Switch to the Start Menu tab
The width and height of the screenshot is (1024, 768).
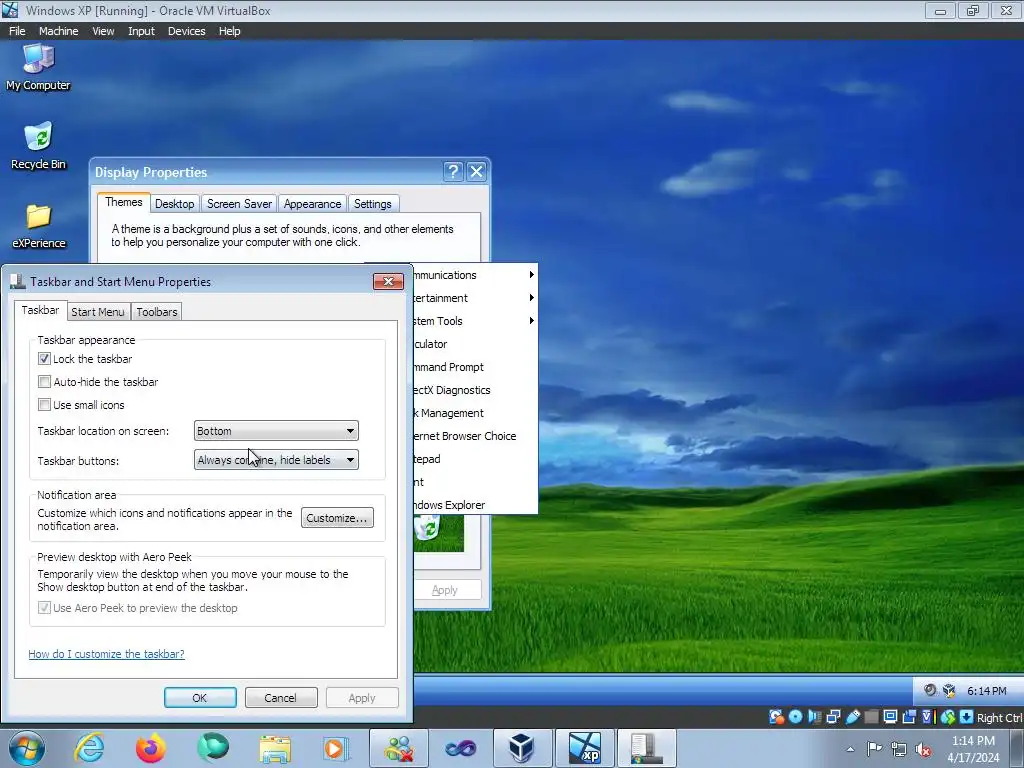coord(98,312)
